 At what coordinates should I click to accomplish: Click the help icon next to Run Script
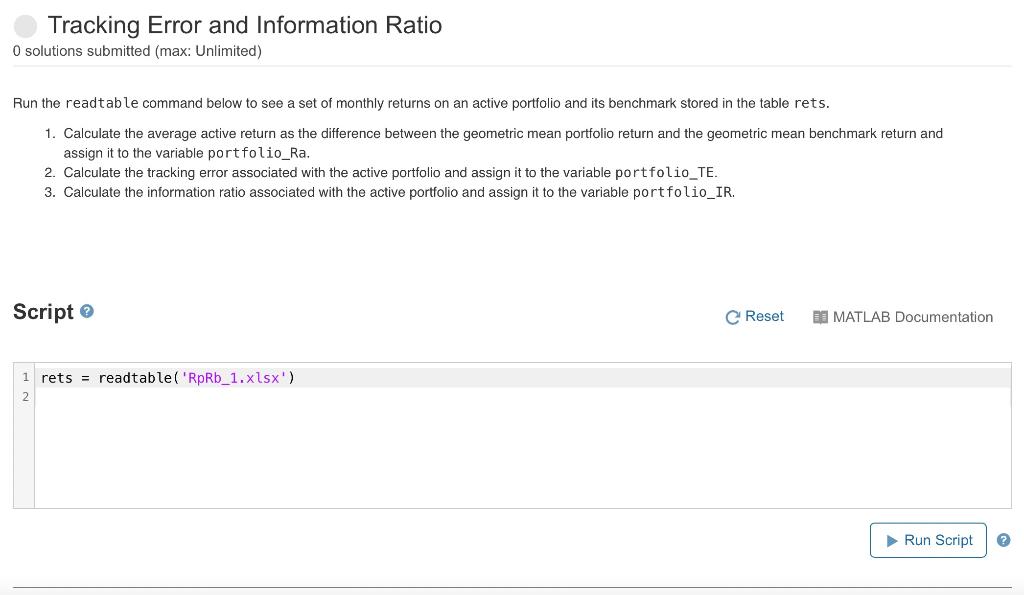point(1003,539)
